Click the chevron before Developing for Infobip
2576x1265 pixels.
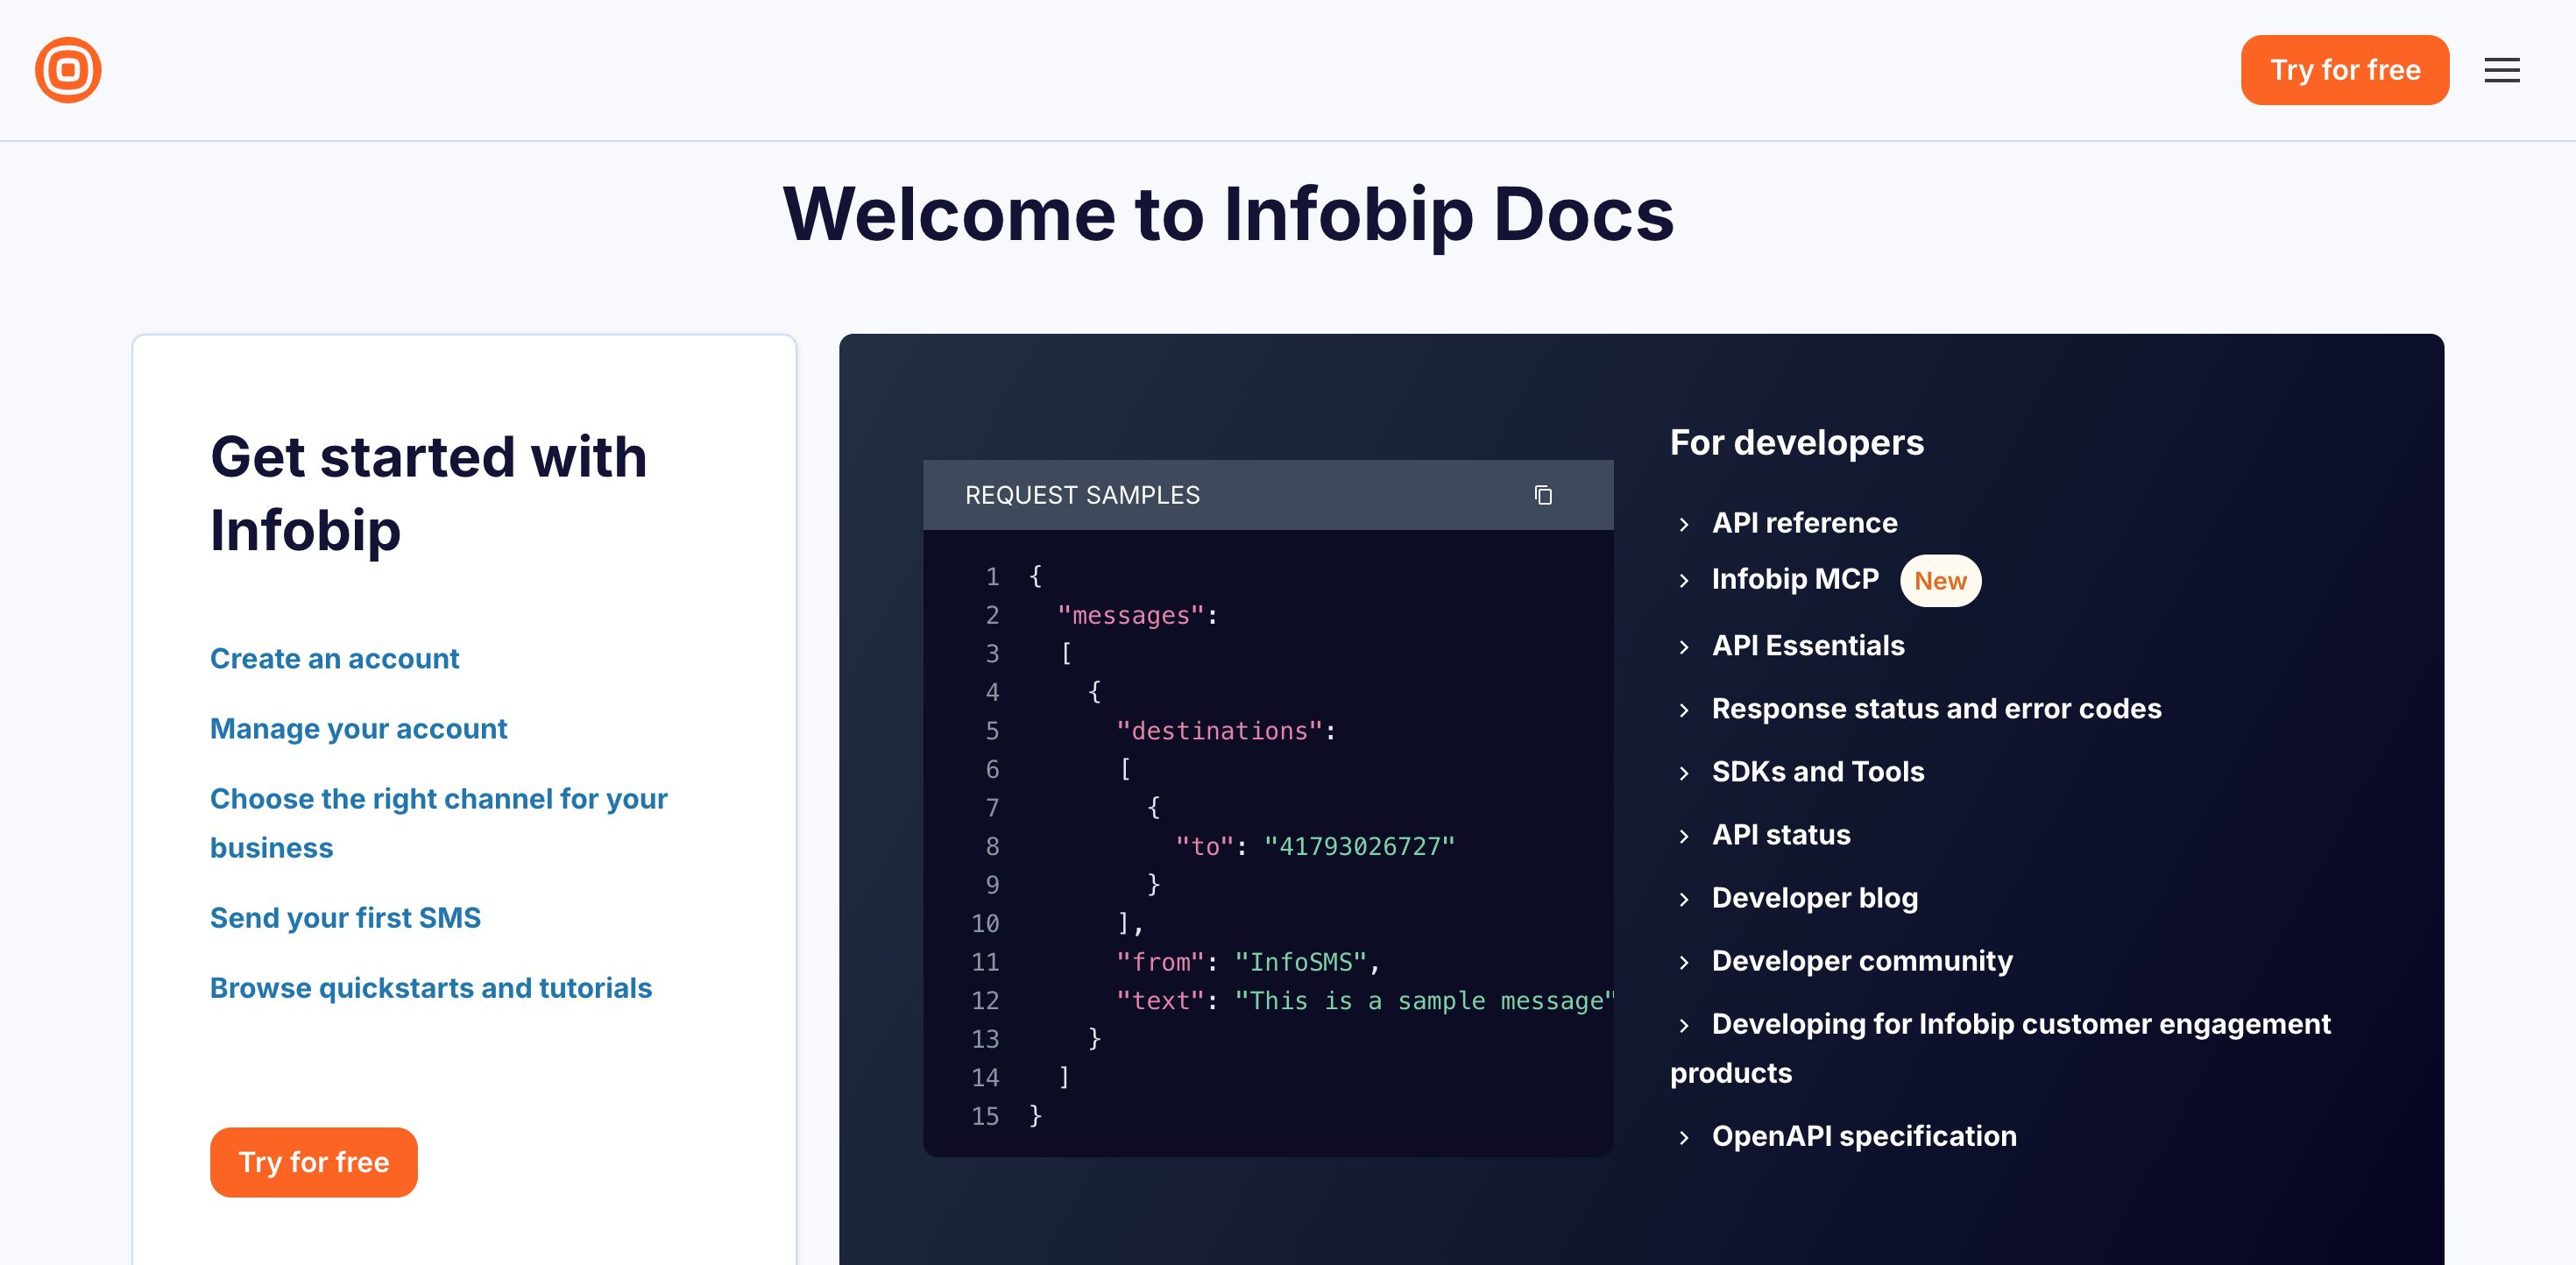tap(1683, 1026)
